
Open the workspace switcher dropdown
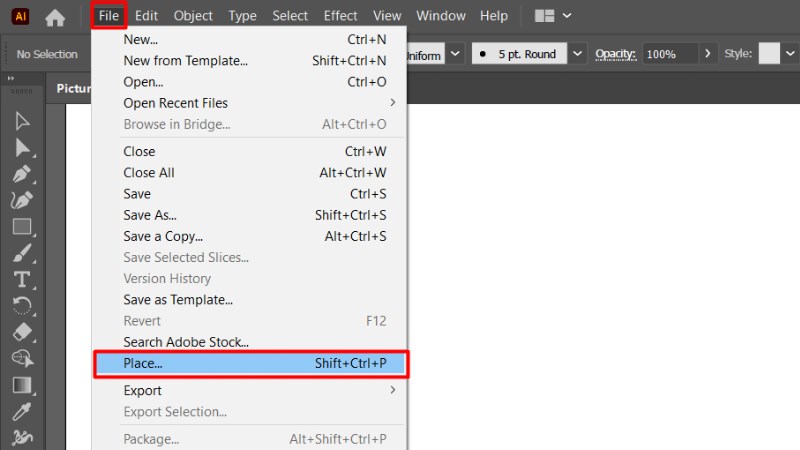pos(554,16)
